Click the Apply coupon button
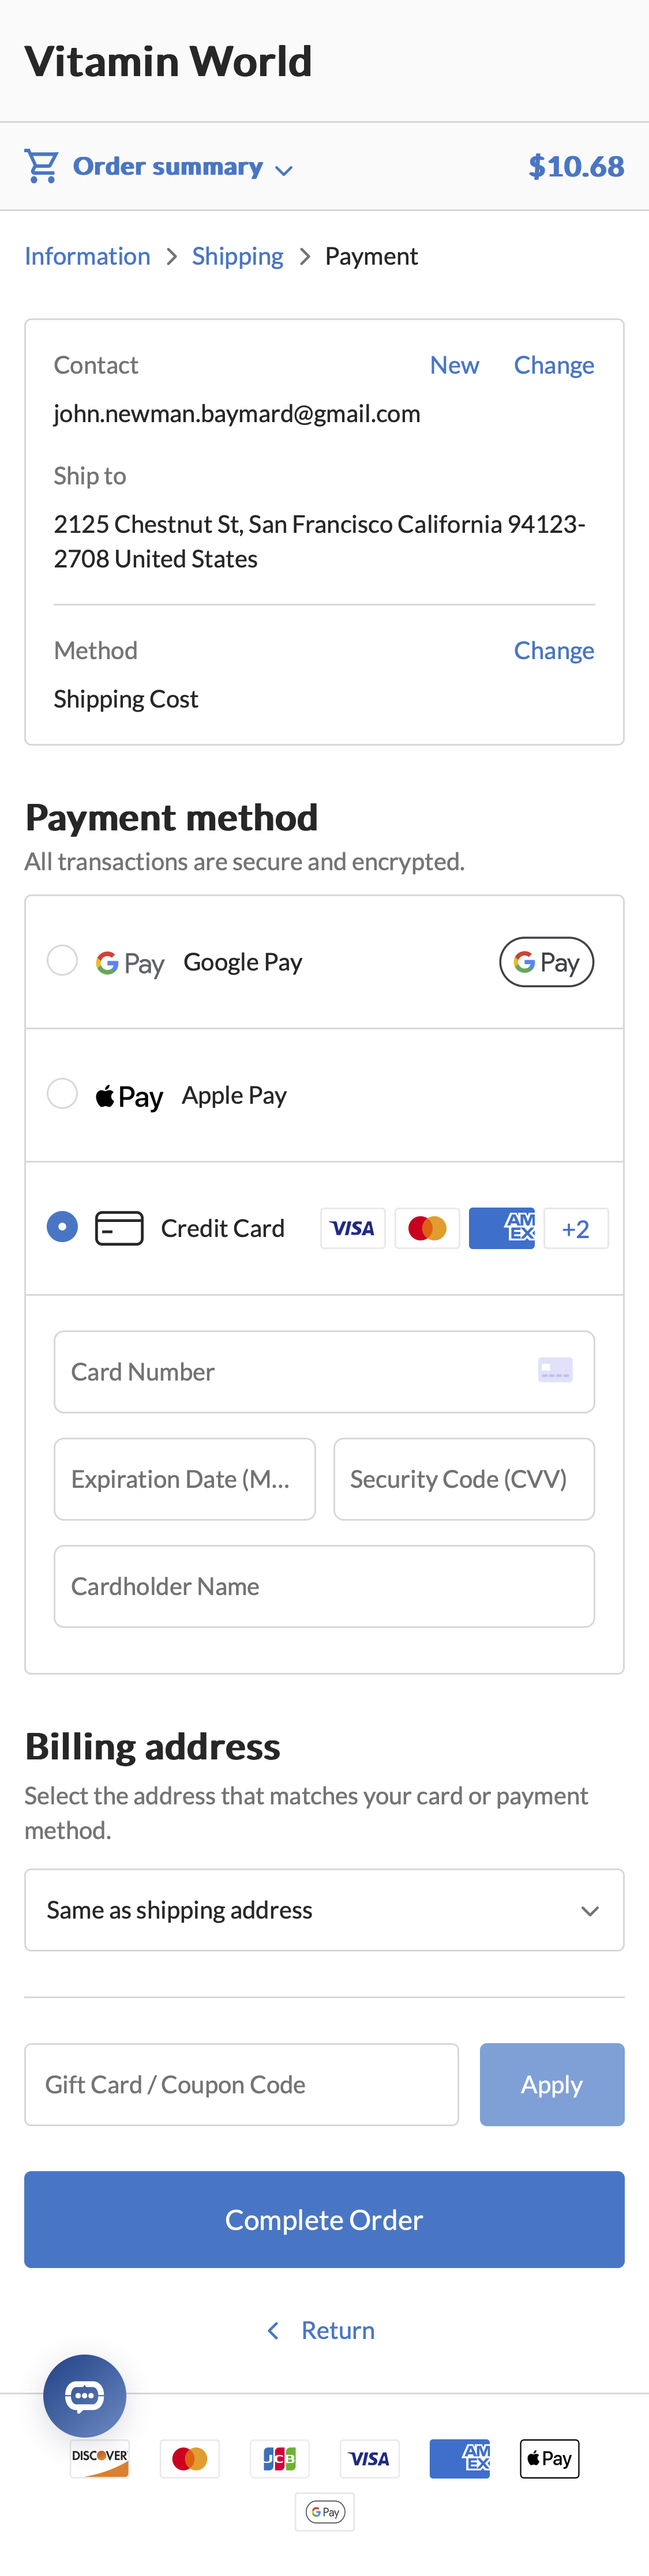The image size is (649, 2576). tap(551, 2084)
